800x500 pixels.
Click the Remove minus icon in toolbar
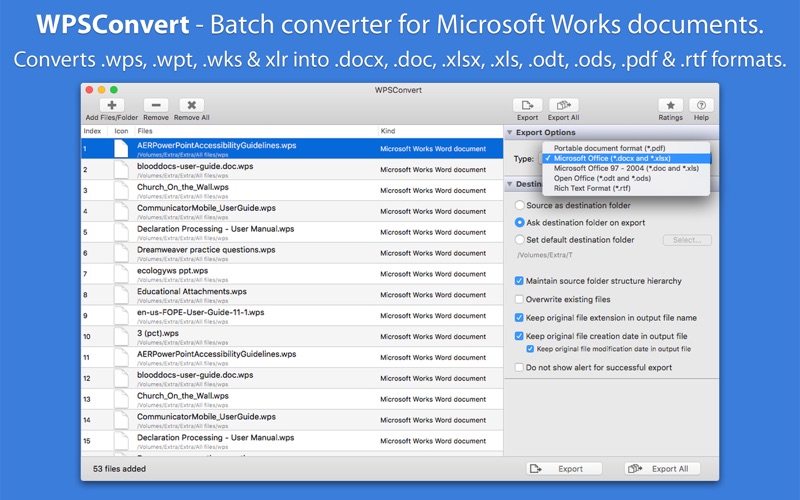coord(156,105)
